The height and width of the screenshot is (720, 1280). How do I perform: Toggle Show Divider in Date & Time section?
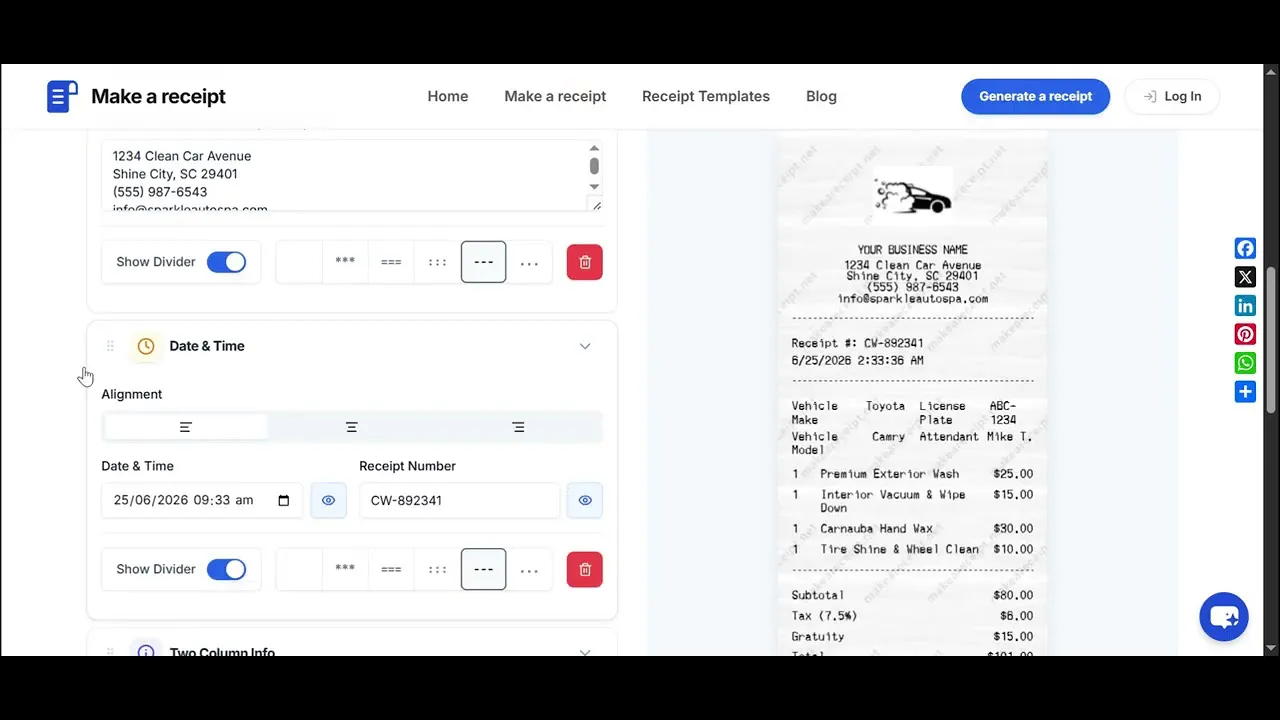coord(226,569)
